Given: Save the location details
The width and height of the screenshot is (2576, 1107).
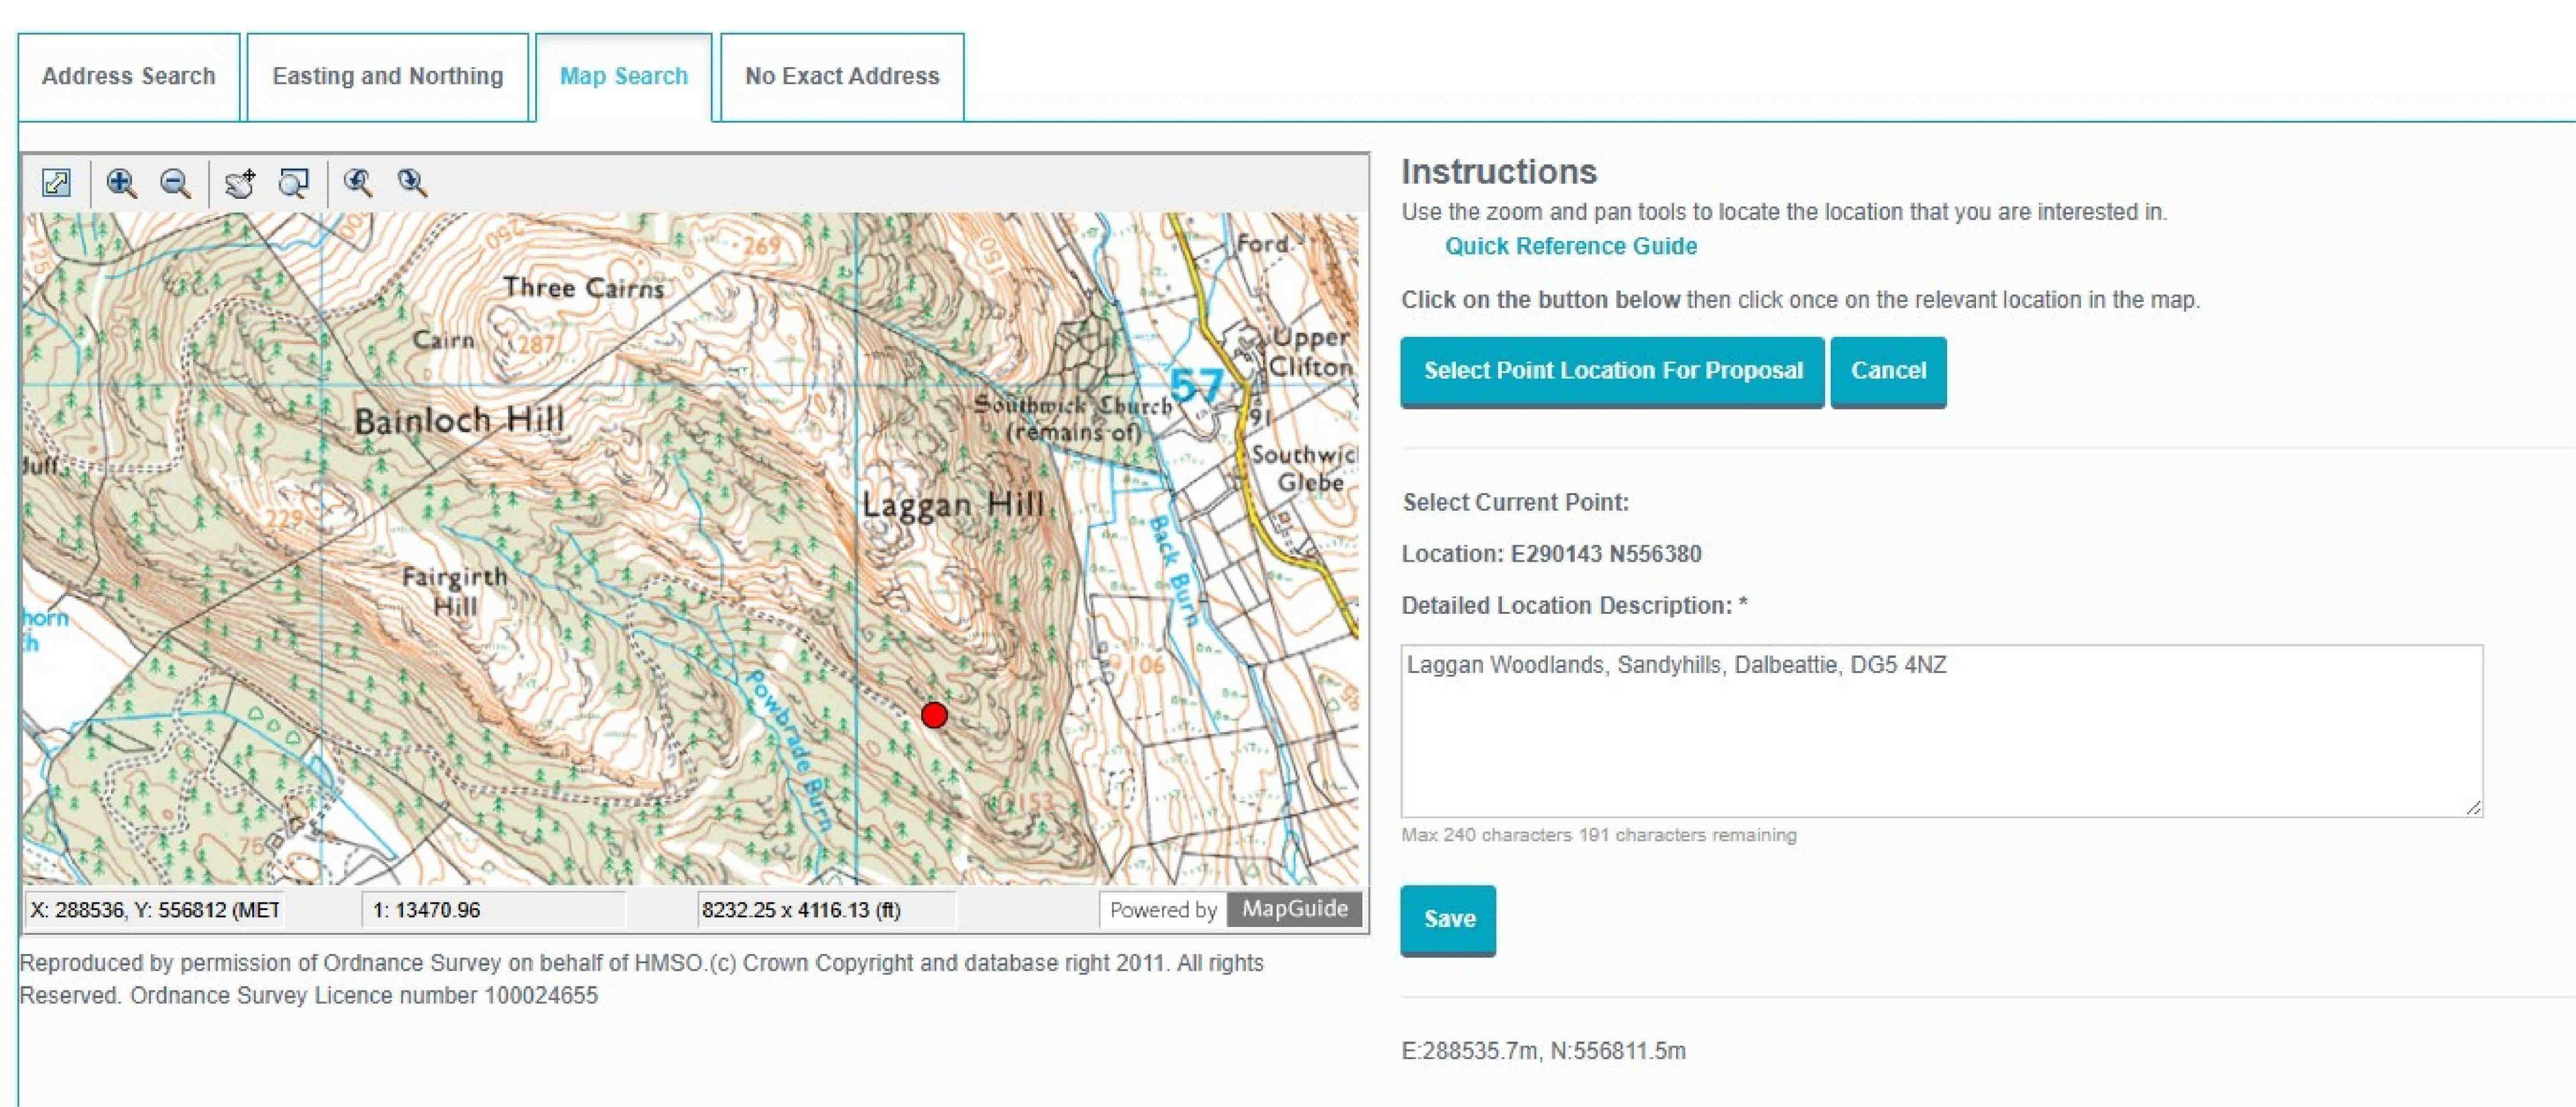Looking at the screenshot, I should click(1448, 919).
